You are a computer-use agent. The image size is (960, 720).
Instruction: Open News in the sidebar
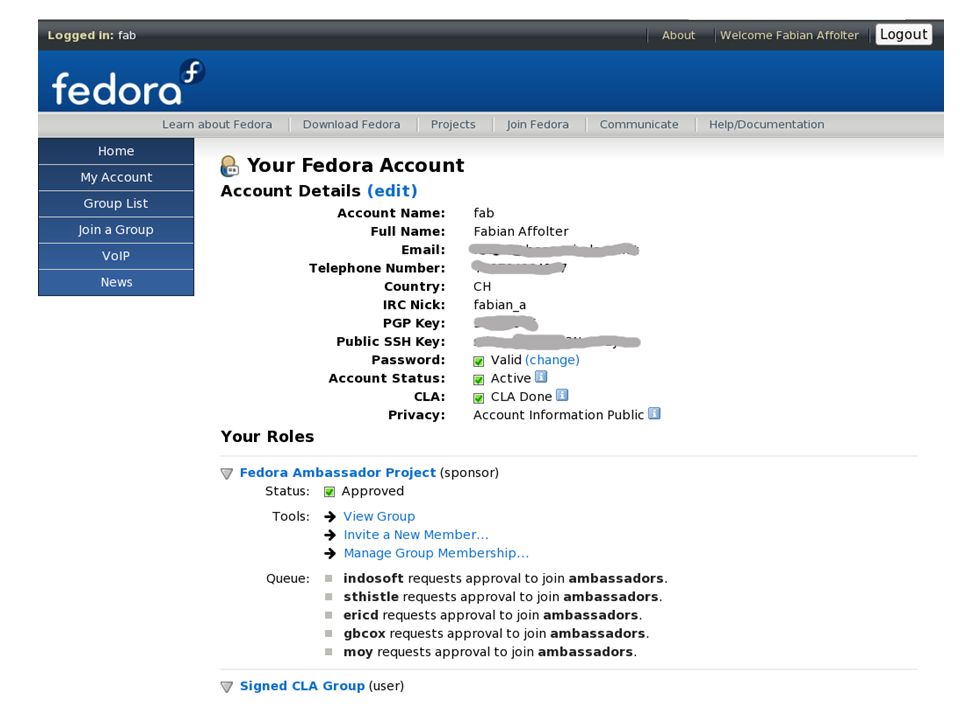pos(116,282)
